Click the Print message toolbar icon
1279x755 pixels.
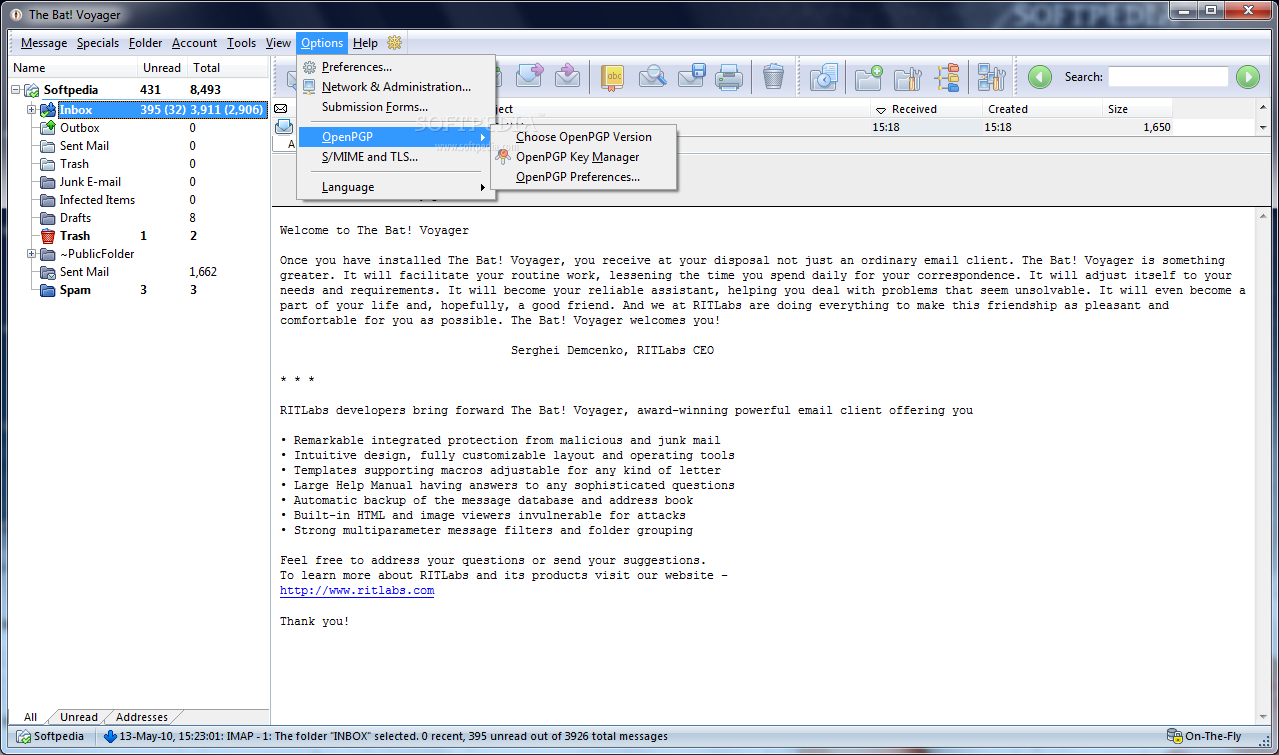pos(728,76)
